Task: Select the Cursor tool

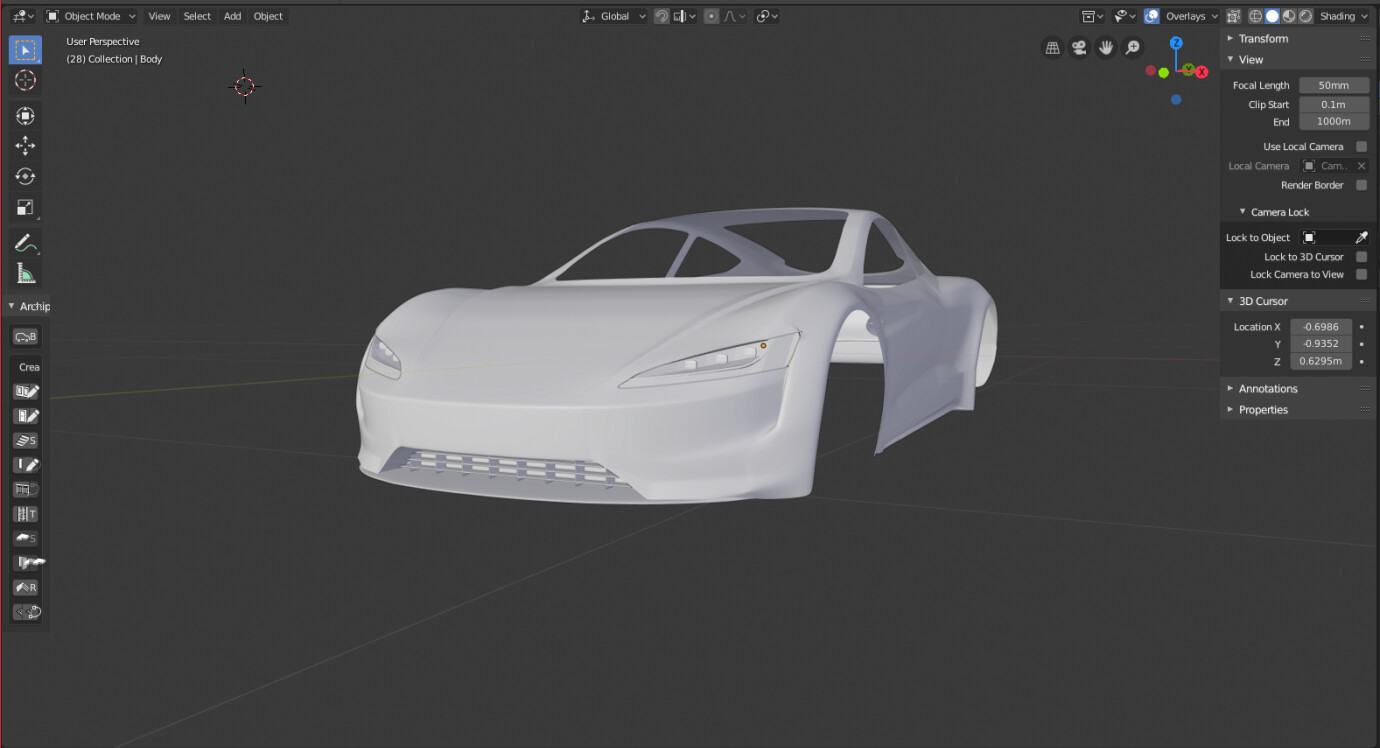Action: point(24,80)
